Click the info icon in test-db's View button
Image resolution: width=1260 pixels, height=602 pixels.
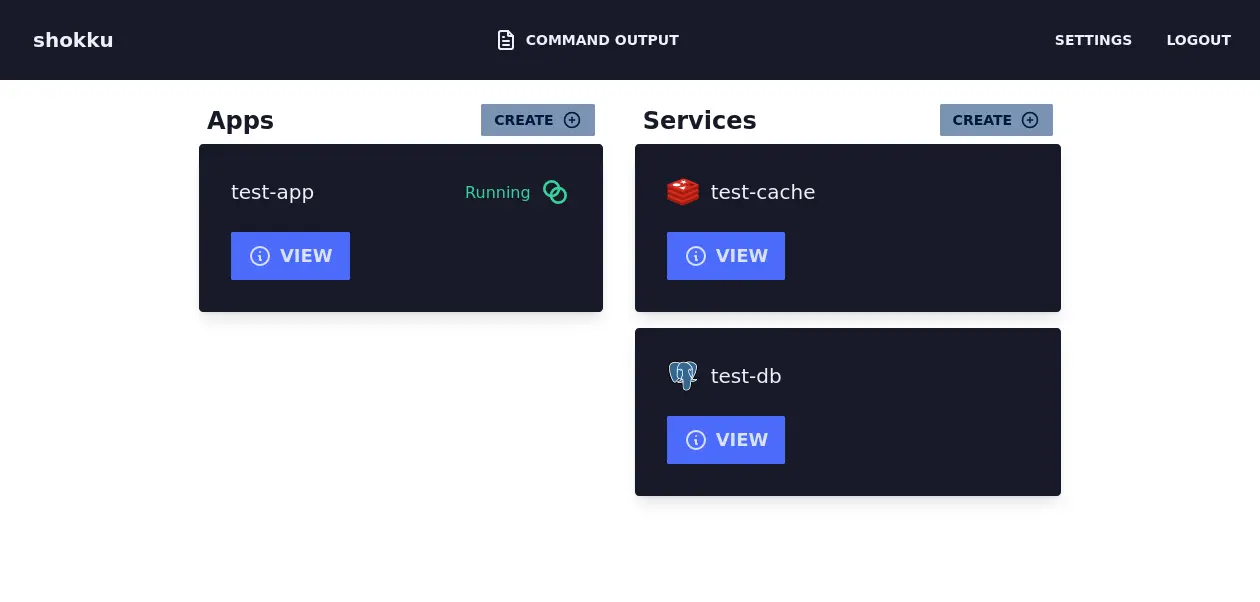click(696, 440)
